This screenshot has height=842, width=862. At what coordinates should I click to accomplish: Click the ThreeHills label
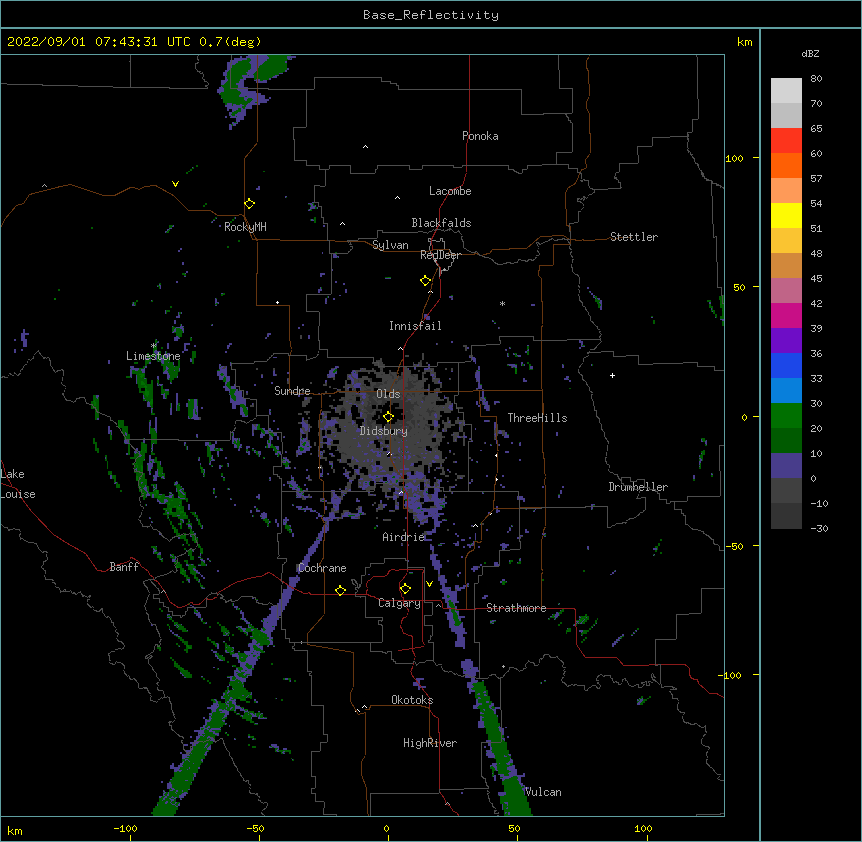(x=537, y=418)
